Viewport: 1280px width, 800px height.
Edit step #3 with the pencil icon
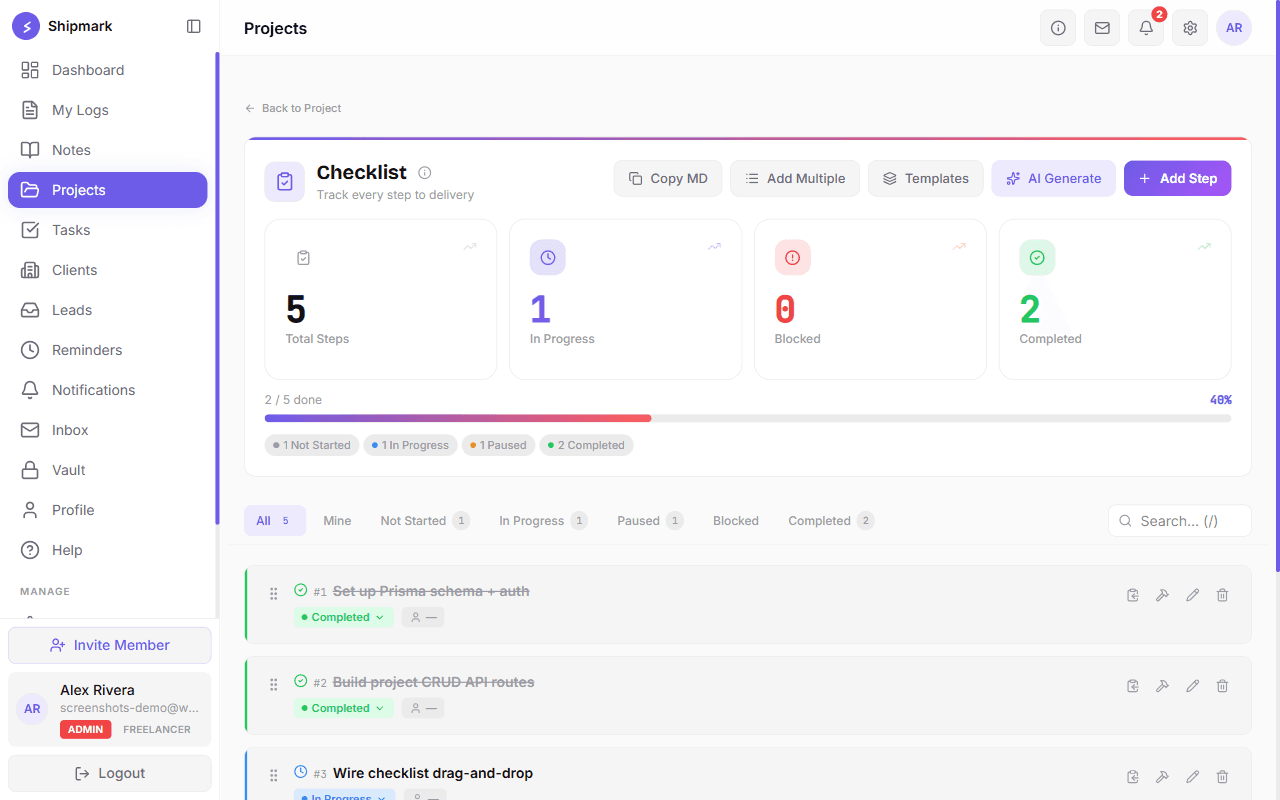point(1192,777)
